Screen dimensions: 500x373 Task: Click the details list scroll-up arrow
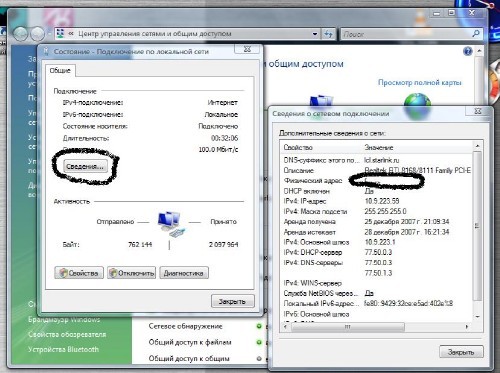[x=477, y=146]
